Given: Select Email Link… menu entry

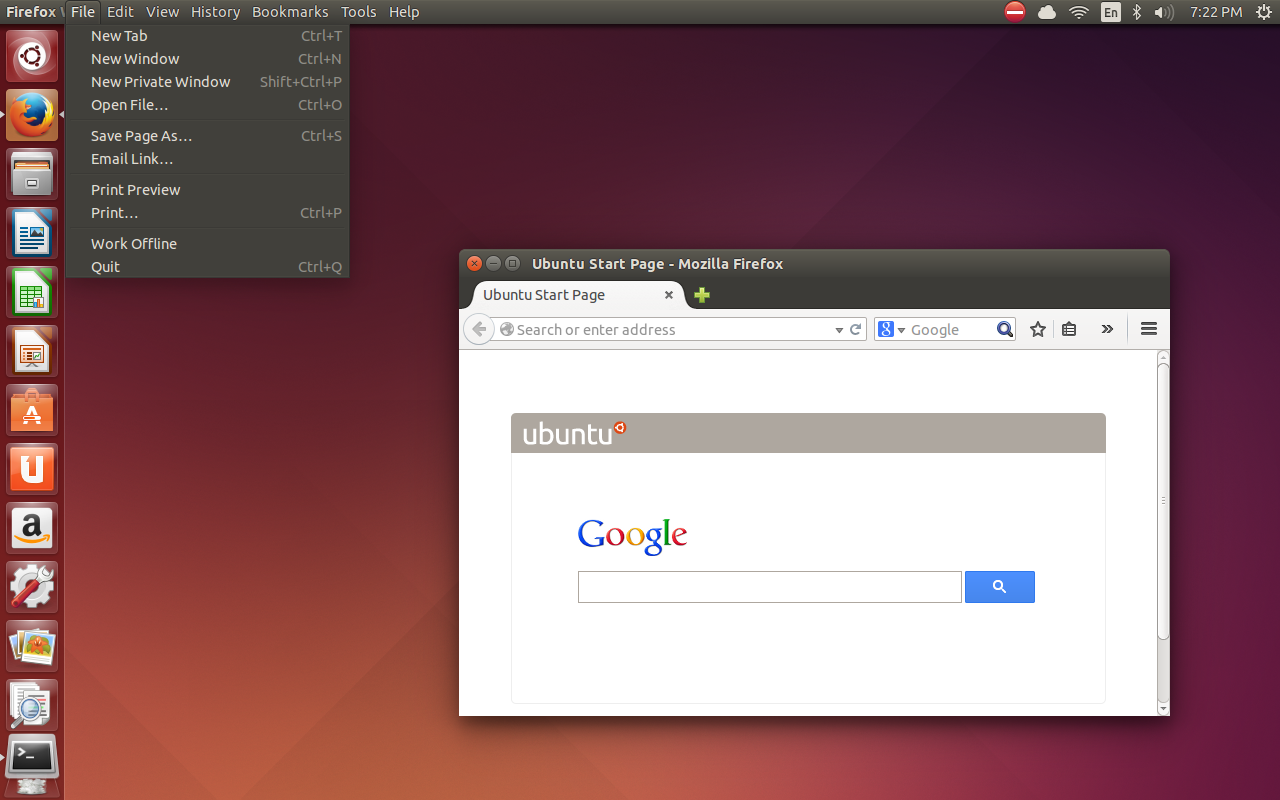Looking at the screenshot, I should (x=208, y=159).
